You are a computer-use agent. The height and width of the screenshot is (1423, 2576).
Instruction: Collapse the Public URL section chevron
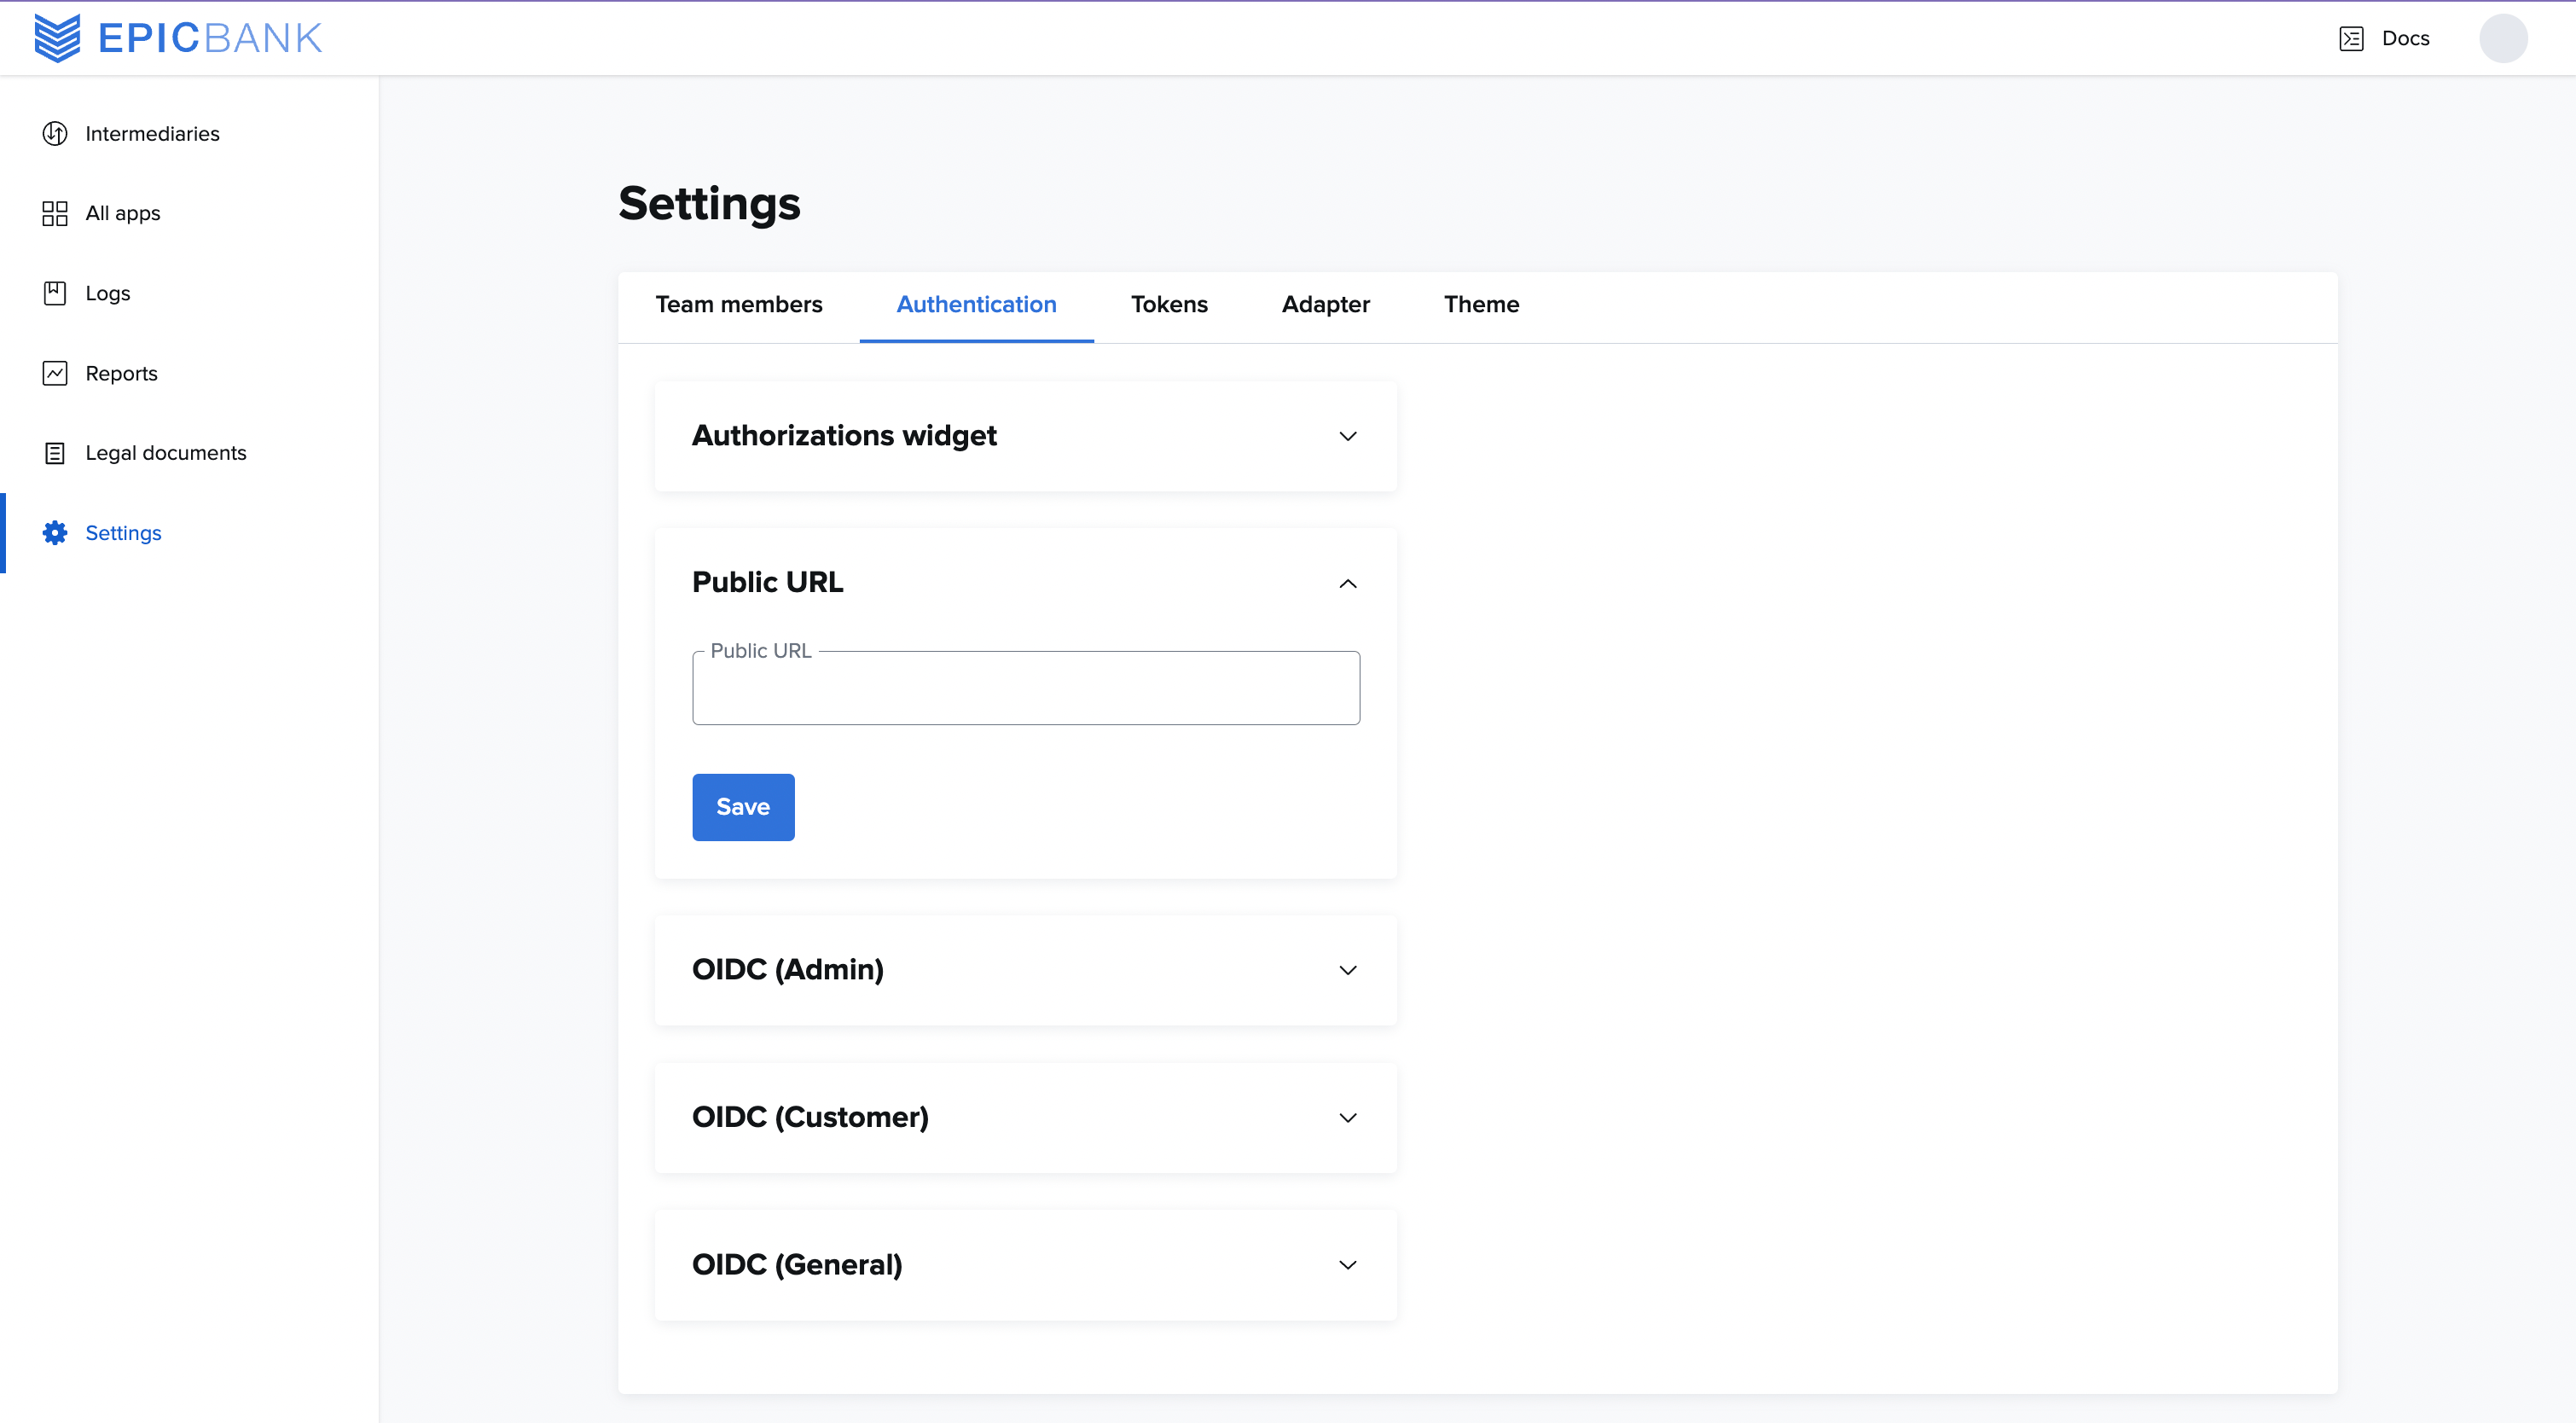1347,583
